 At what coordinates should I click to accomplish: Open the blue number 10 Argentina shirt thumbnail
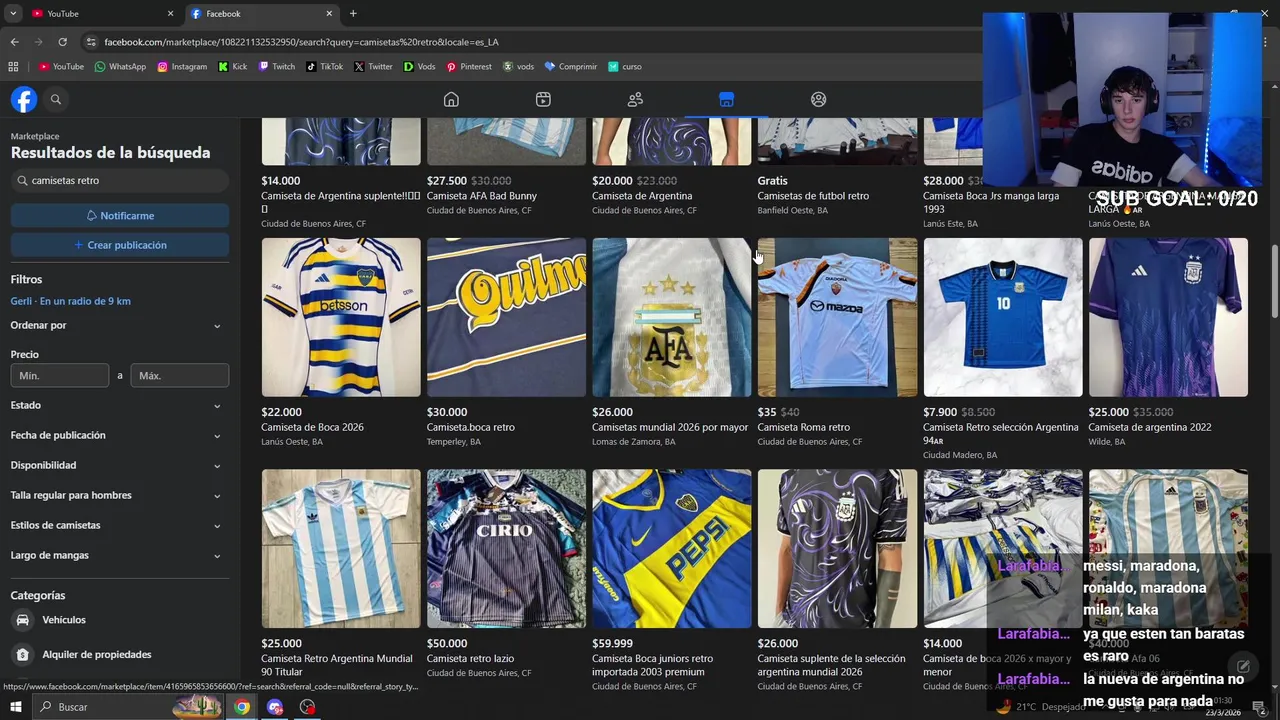point(1002,317)
